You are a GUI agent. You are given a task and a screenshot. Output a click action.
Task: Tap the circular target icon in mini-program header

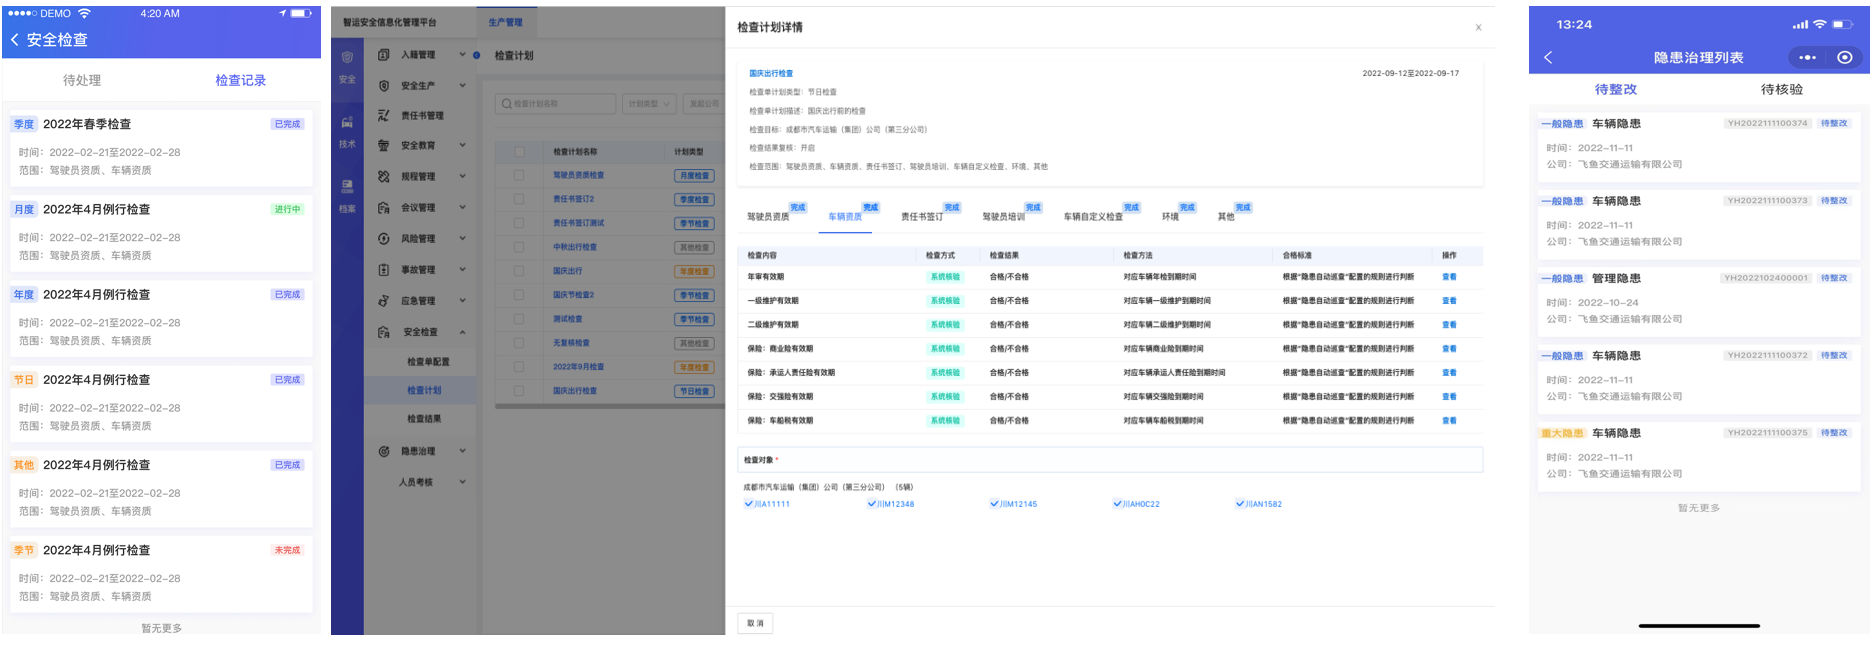(1845, 58)
